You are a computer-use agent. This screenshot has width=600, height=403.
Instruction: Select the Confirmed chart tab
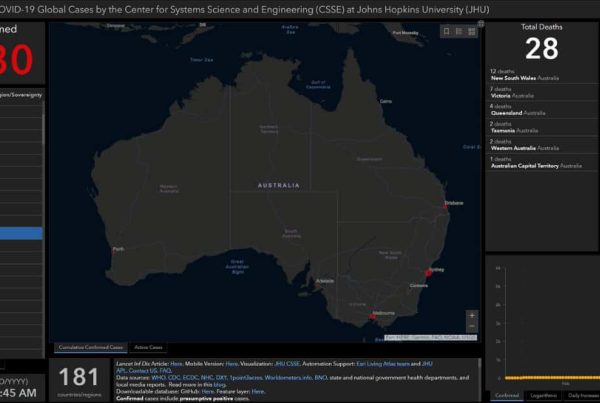pos(507,395)
